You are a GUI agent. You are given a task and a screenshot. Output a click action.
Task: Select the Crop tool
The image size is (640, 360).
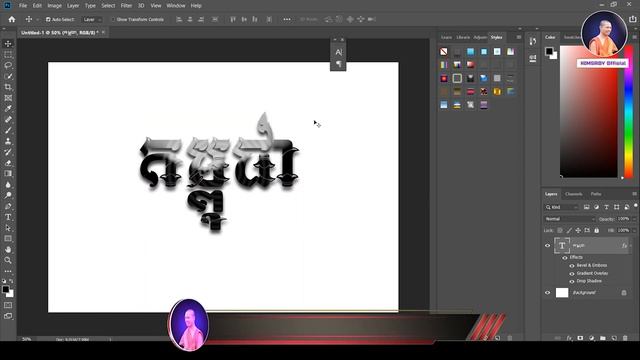coord(8,87)
